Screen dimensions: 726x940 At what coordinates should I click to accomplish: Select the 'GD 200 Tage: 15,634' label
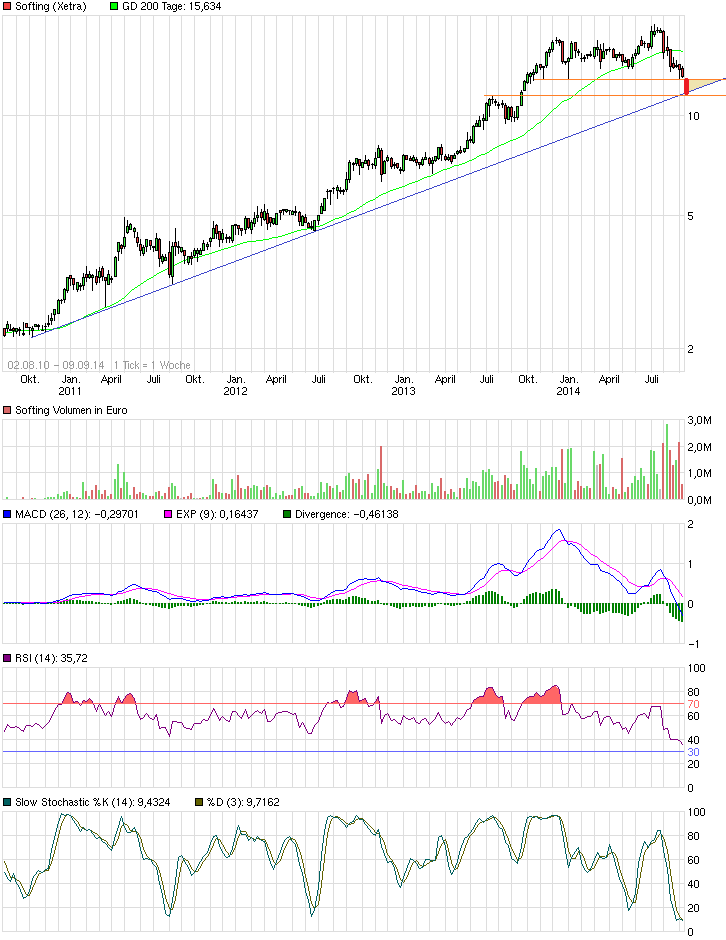(171, 7)
